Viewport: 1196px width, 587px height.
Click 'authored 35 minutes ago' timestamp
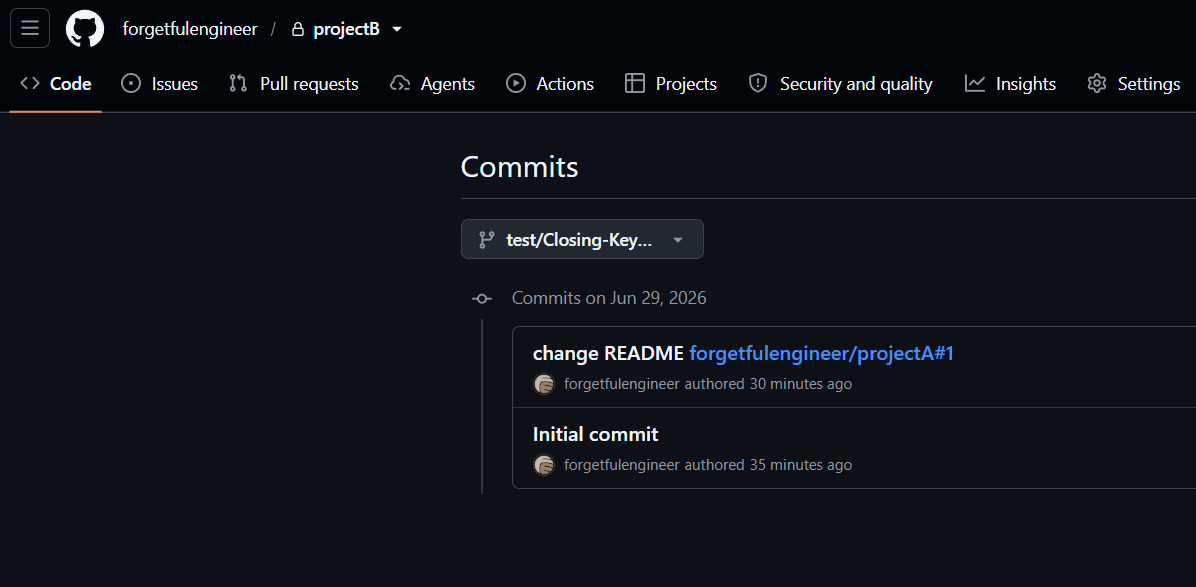(768, 465)
